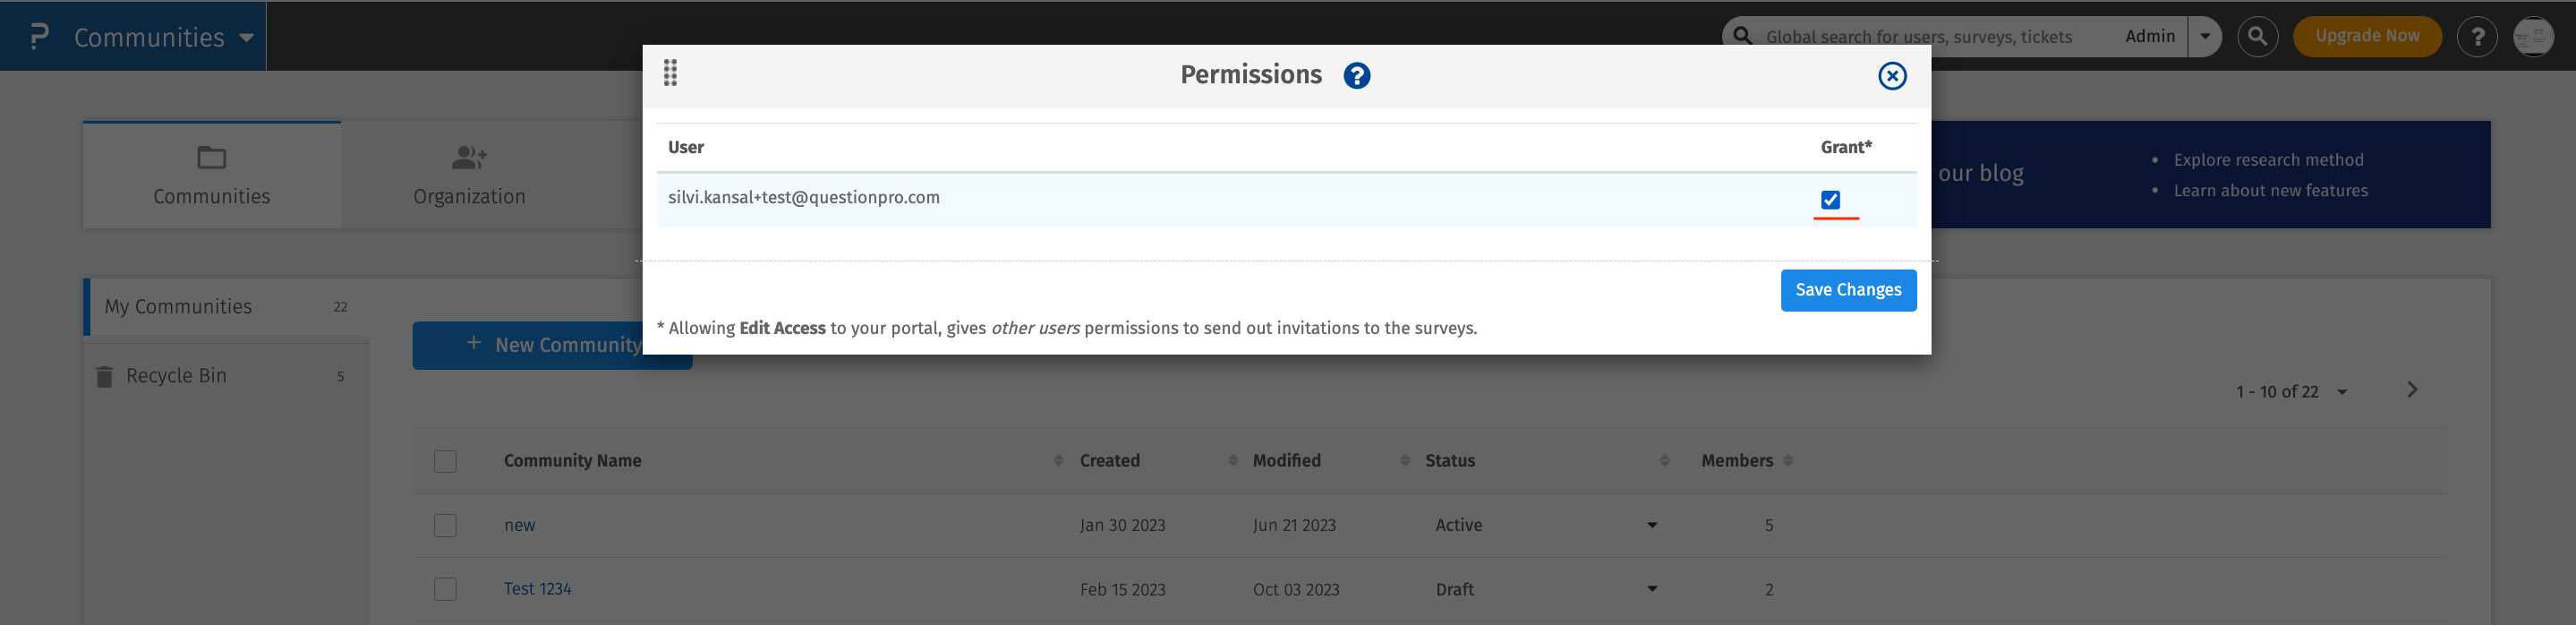2576x625 pixels.
Task: Select My Communities in sidebar
Action: pyautogui.click(x=178, y=307)
